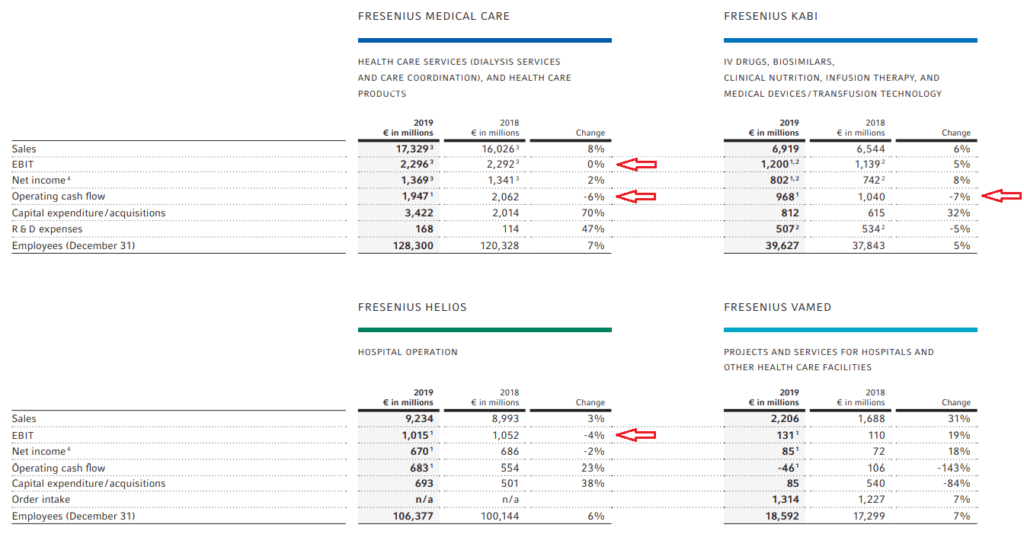Click the top Capital expenditure/acquisitions row label

point(89,213)
